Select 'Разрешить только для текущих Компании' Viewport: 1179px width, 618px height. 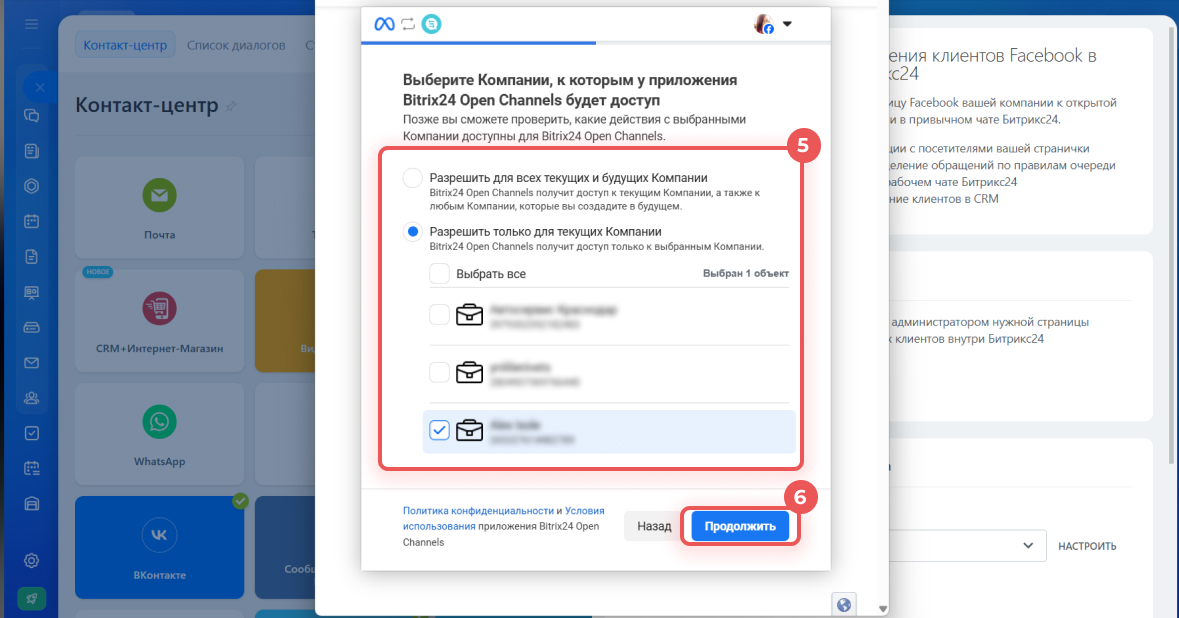413,232
